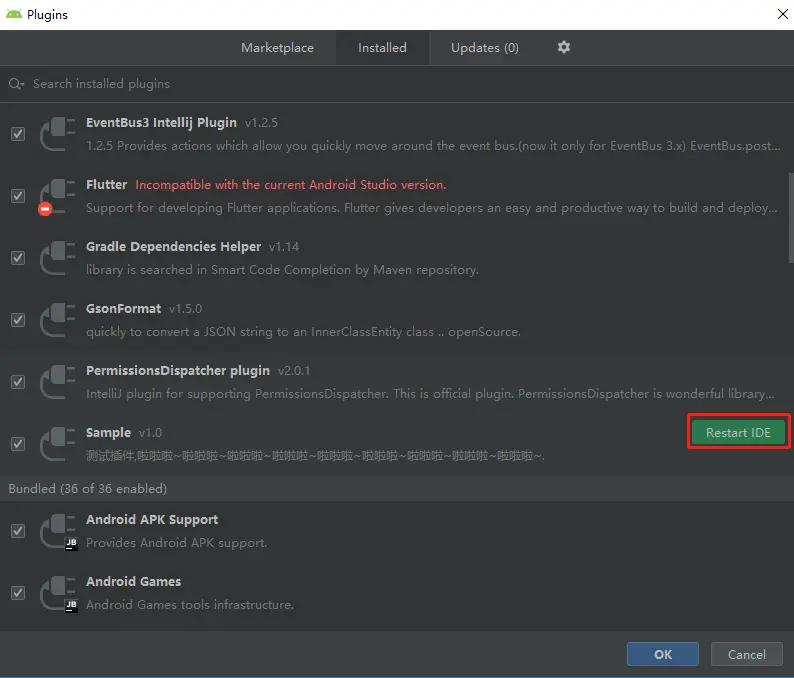Click the Android APK Support plugin icon

click(x=59, y=531)
